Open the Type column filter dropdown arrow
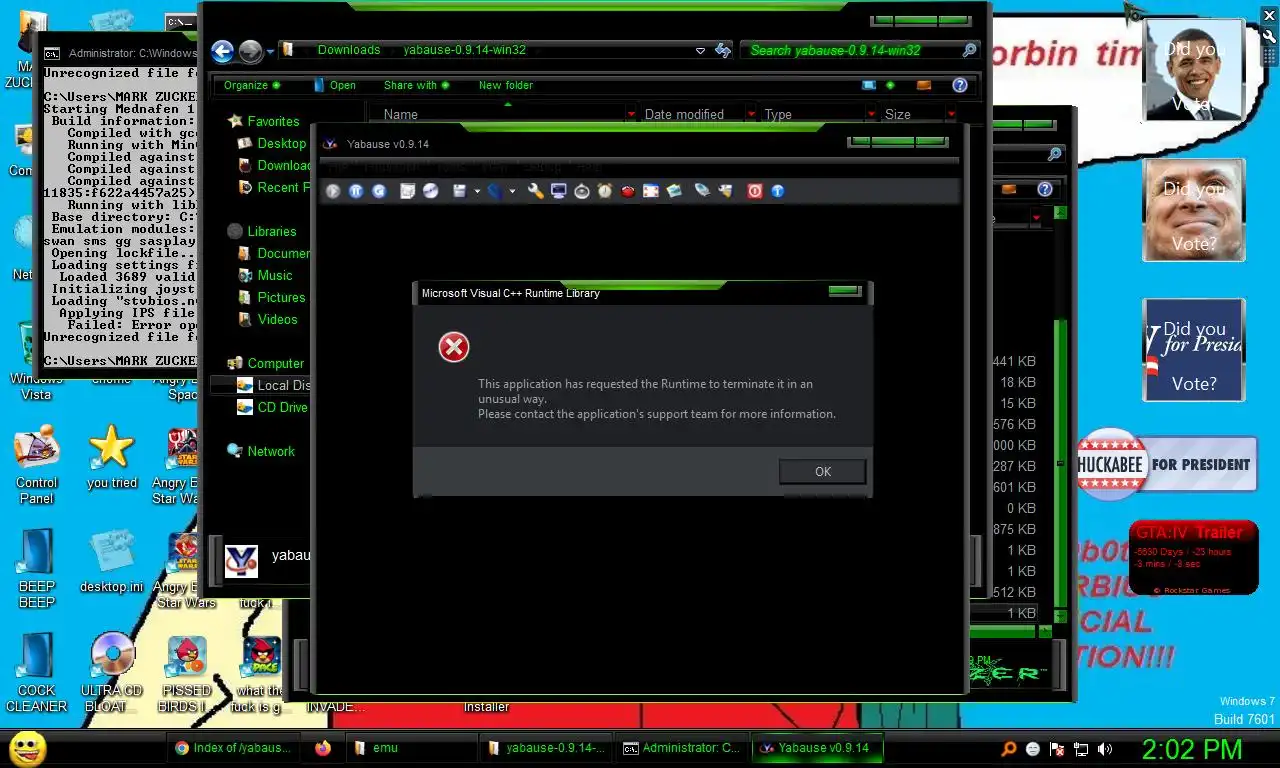The height and width of the screenshot is (768, 1280). [x=872, y=115]
